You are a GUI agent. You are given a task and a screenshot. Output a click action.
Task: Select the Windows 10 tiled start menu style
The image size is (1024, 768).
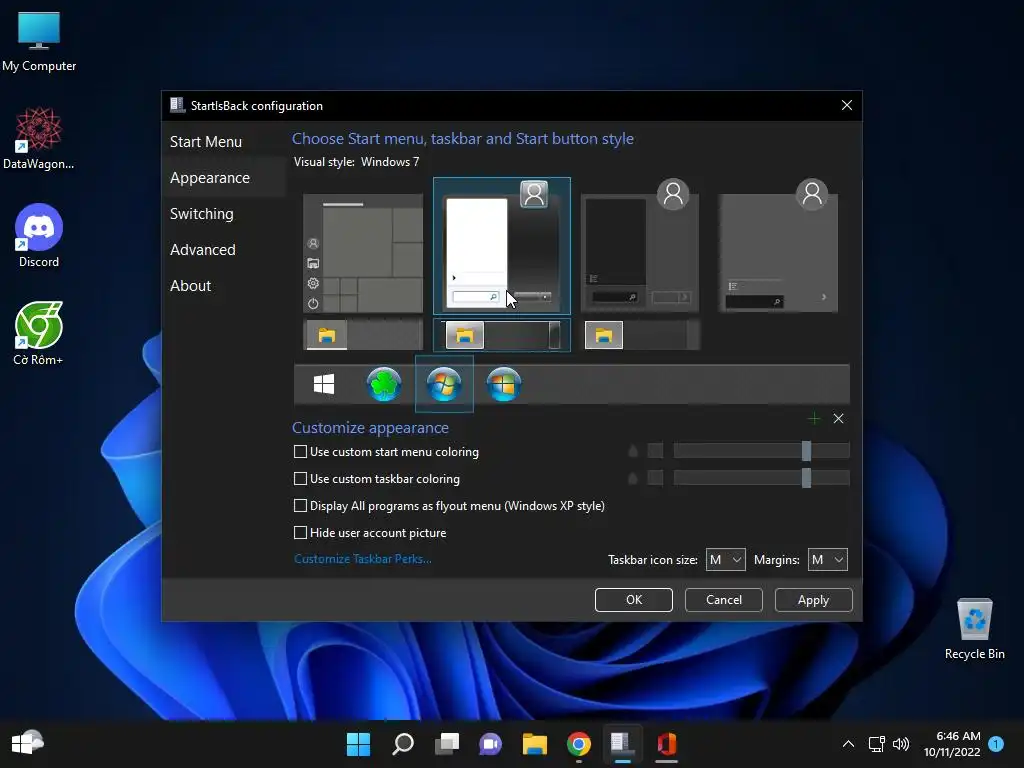(x=363, y=253)
